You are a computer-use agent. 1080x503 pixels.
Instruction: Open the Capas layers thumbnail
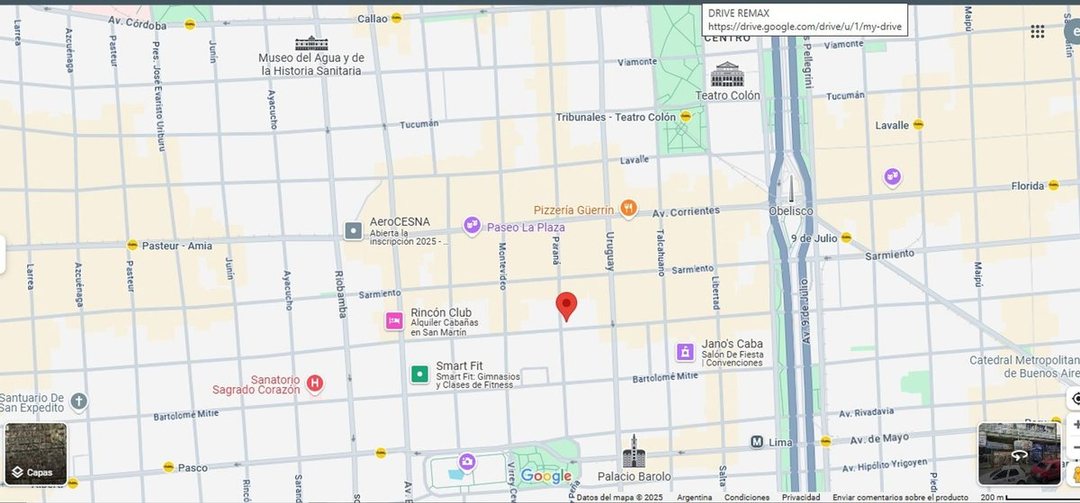tap(36, 453)
